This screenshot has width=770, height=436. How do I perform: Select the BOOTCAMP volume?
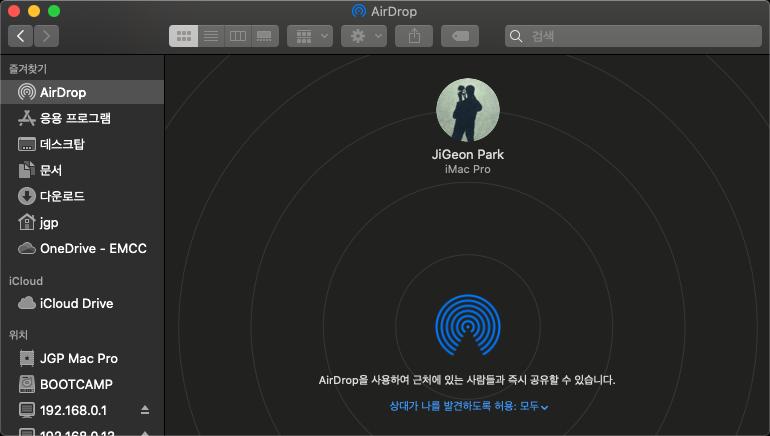click(x=82, y=384)
